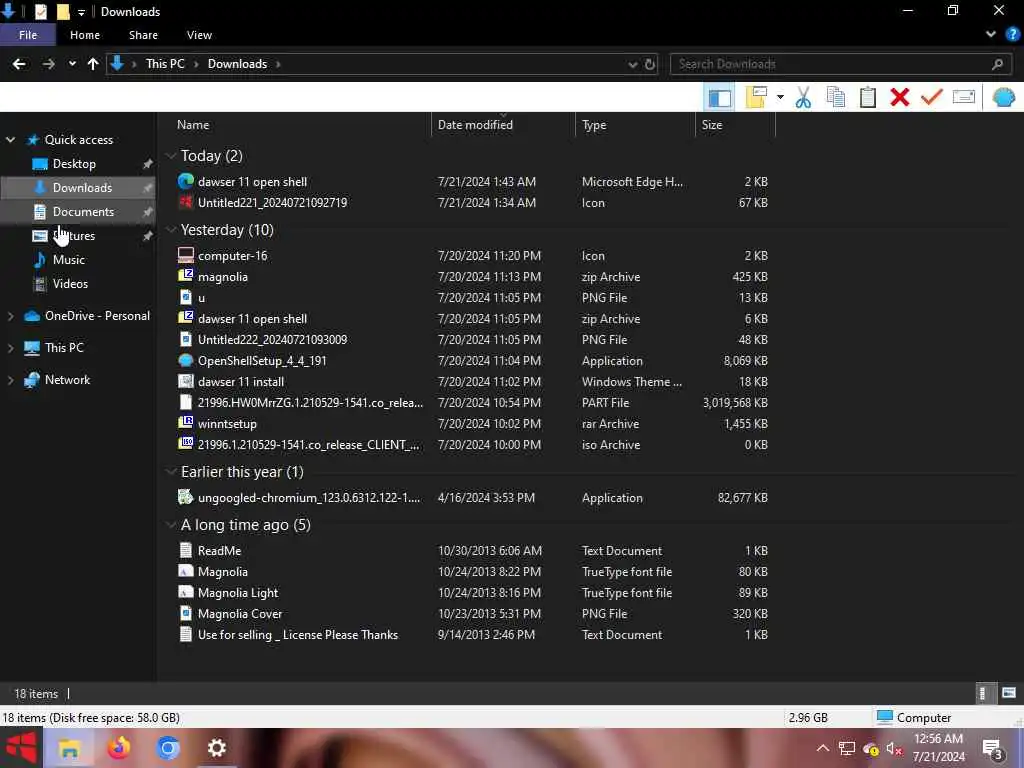Image resolution: width=1024 pixels, height=768 pixels.
Task: Click Downloads in the address breadcrumb
Action: (x=237, y=64)
